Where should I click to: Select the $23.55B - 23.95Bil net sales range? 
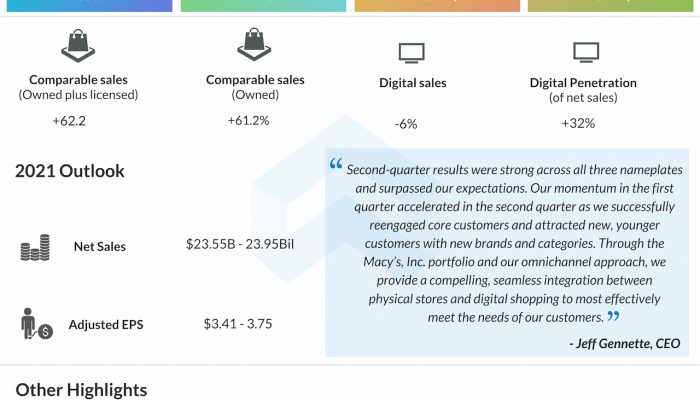[239, 245]
